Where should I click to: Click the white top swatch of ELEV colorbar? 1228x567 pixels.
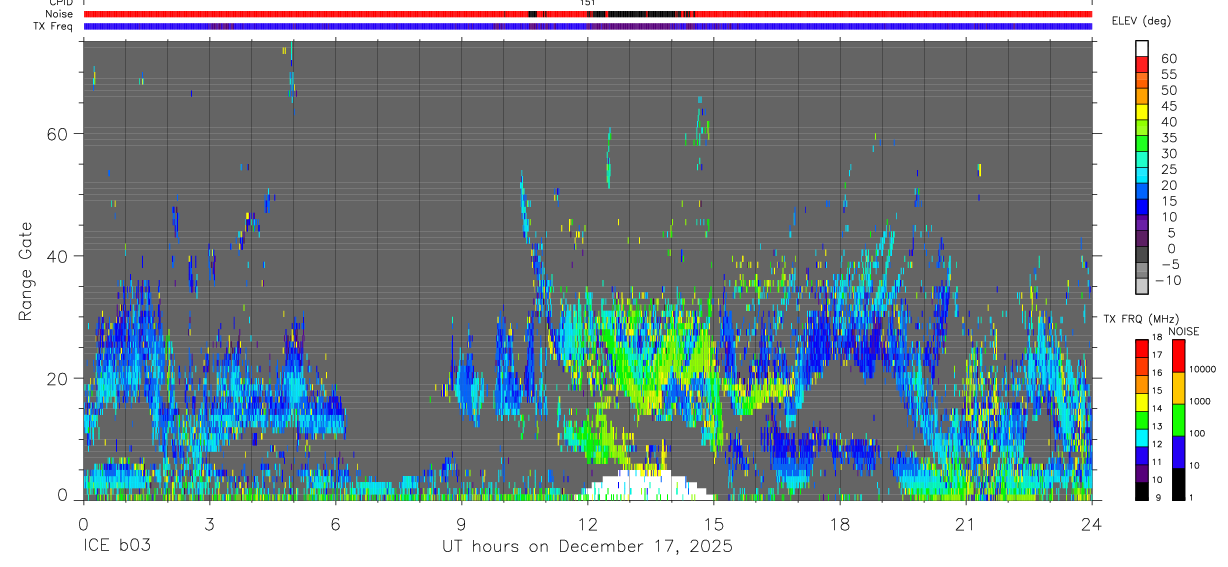(x=1142, y=47)
